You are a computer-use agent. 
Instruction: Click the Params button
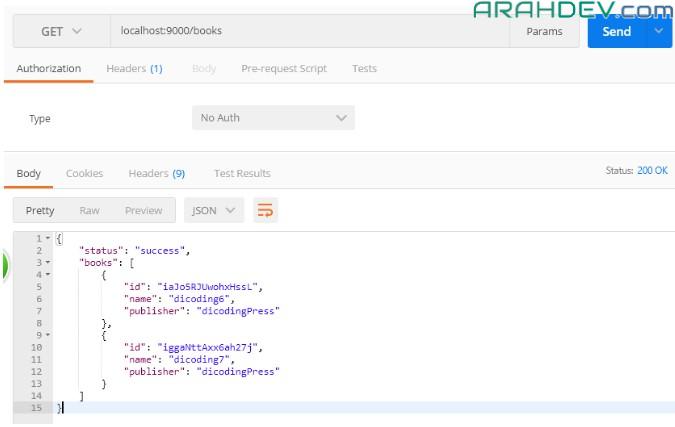pyautogui.click(x=544, y=31)
